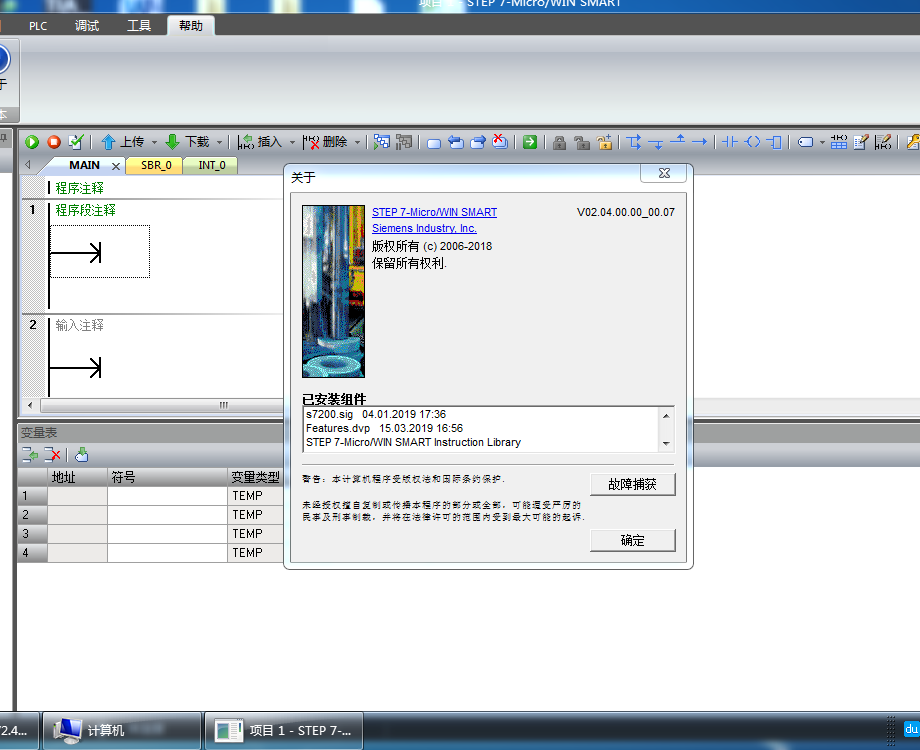This screenshot has height=750, width=920.
Task: Click the red STOP button in toolbar
Action: (54, 142)
